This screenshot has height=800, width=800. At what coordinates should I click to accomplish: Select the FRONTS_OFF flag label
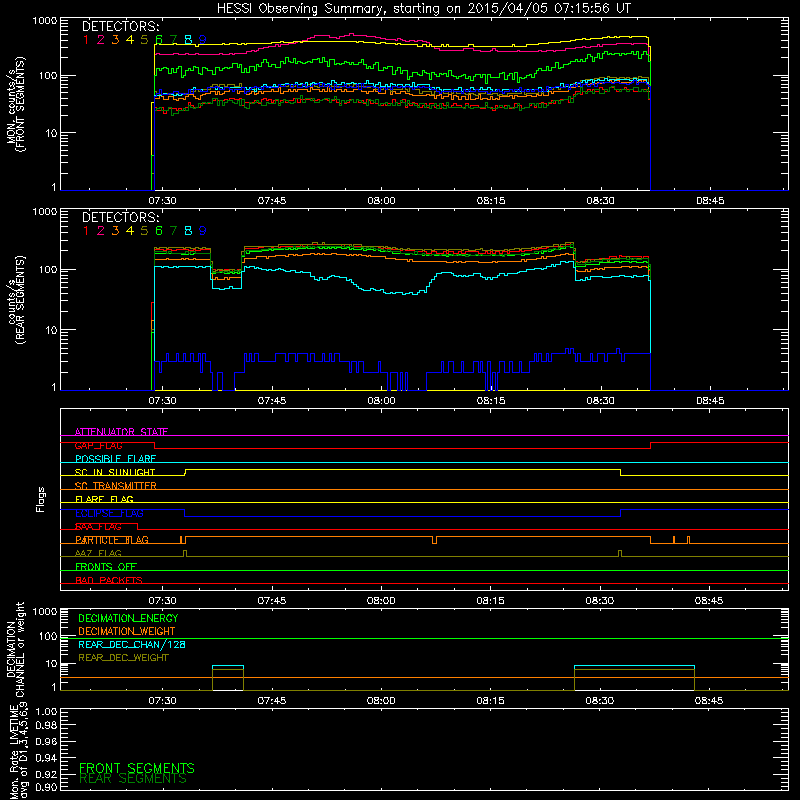(x=106, y=567)
